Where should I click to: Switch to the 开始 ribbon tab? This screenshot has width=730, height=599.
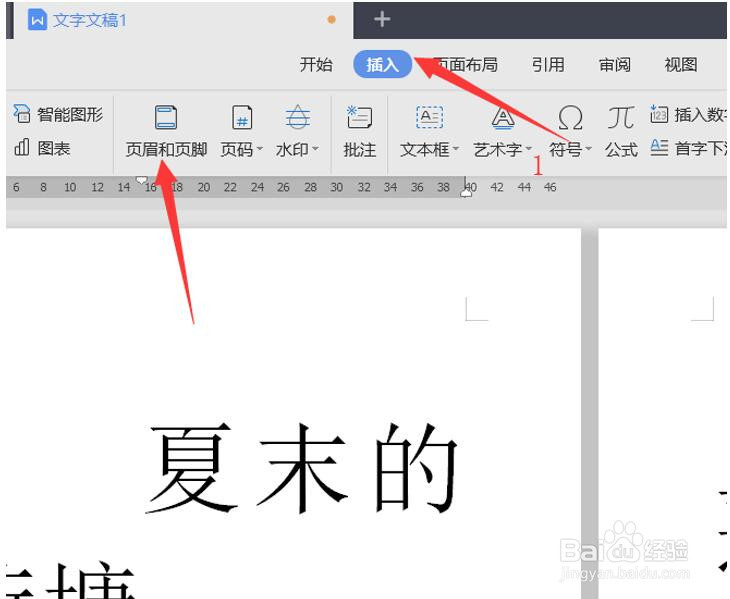click(x=316, y=64)
